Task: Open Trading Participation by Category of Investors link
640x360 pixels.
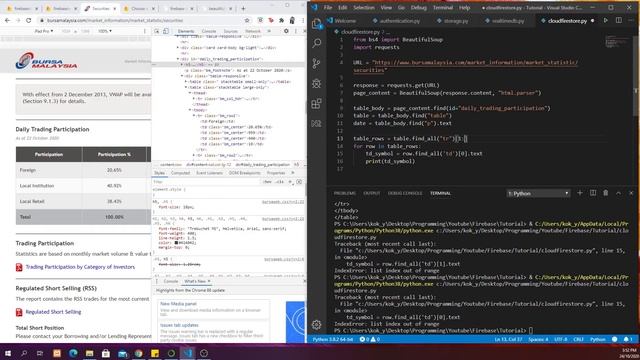Action: point(80,267)
